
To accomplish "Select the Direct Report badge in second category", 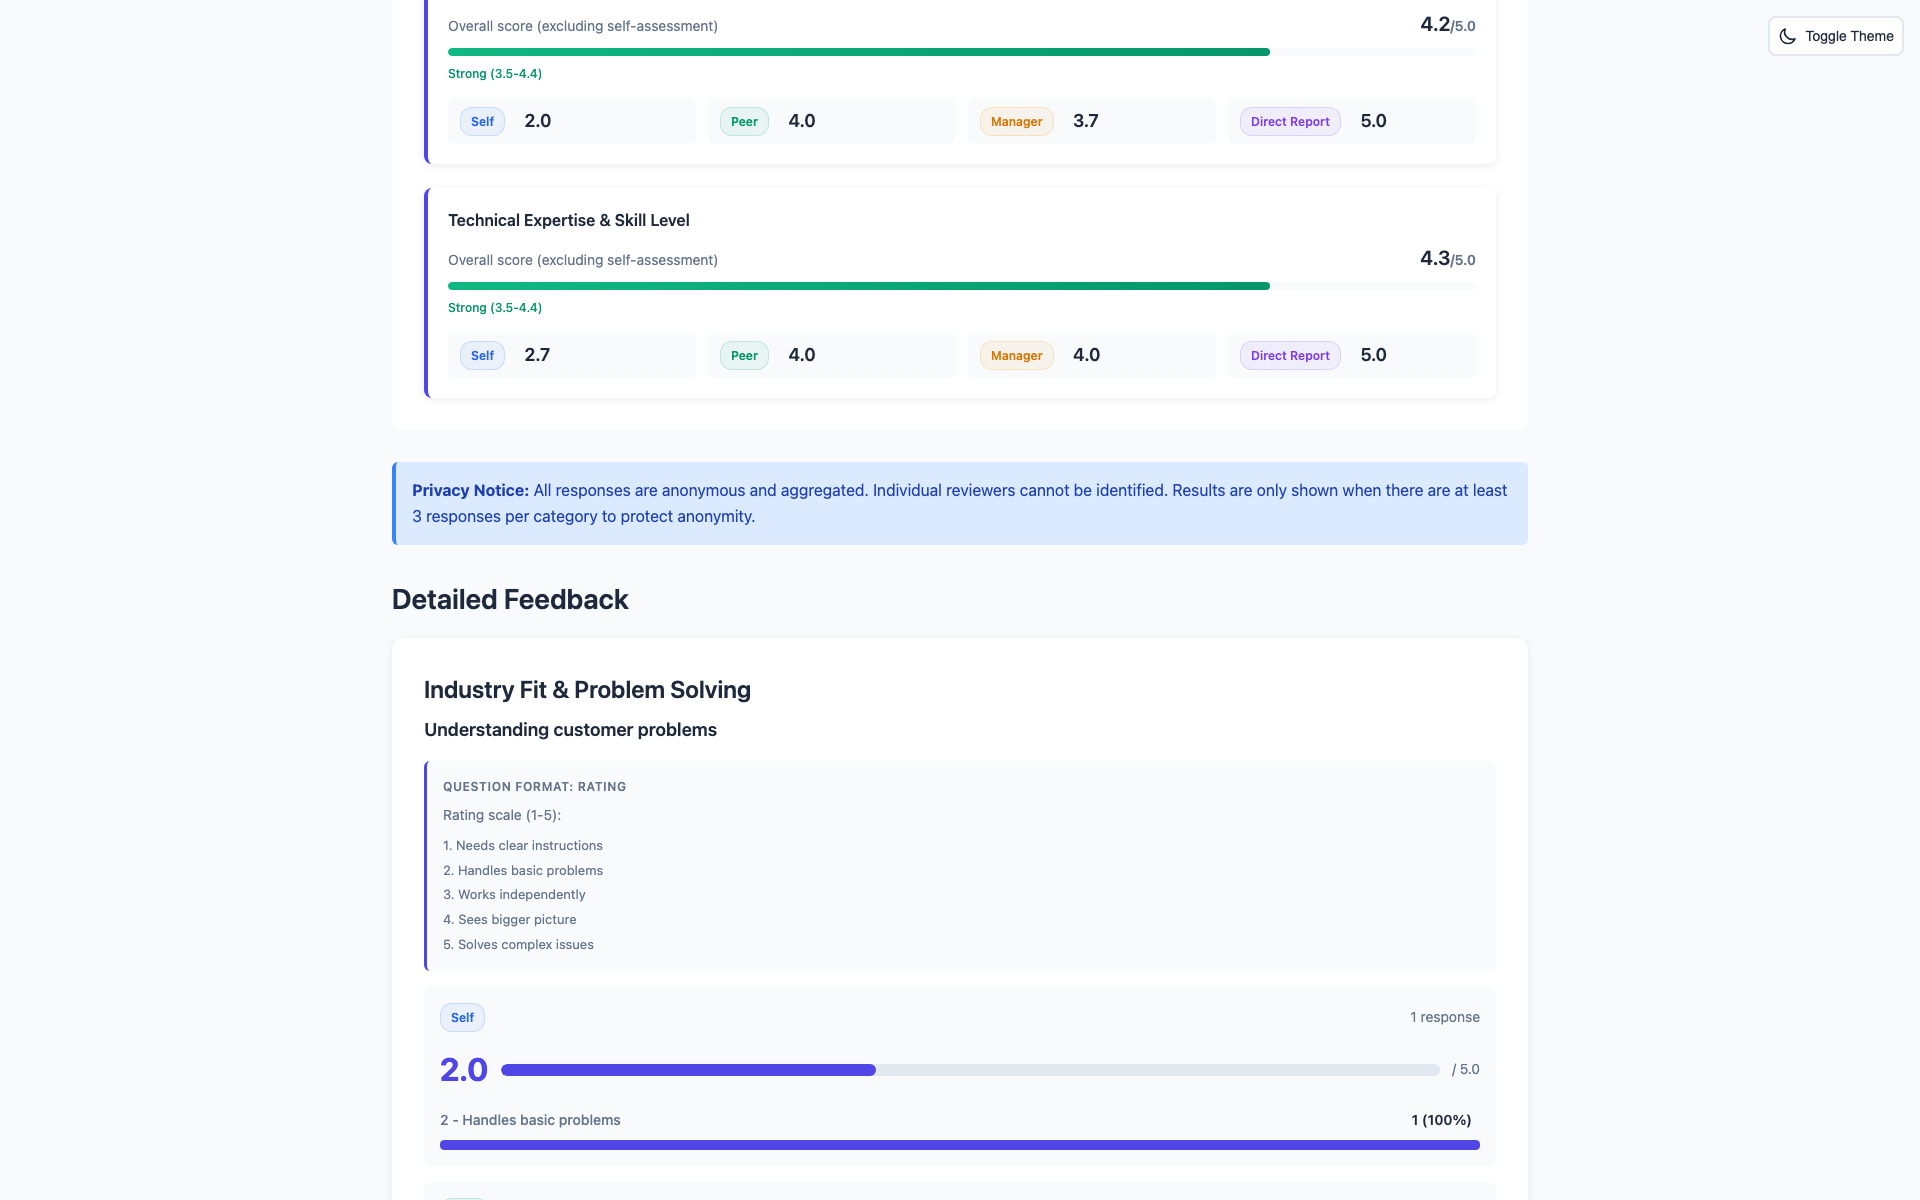I will [x=1289, y=355].
